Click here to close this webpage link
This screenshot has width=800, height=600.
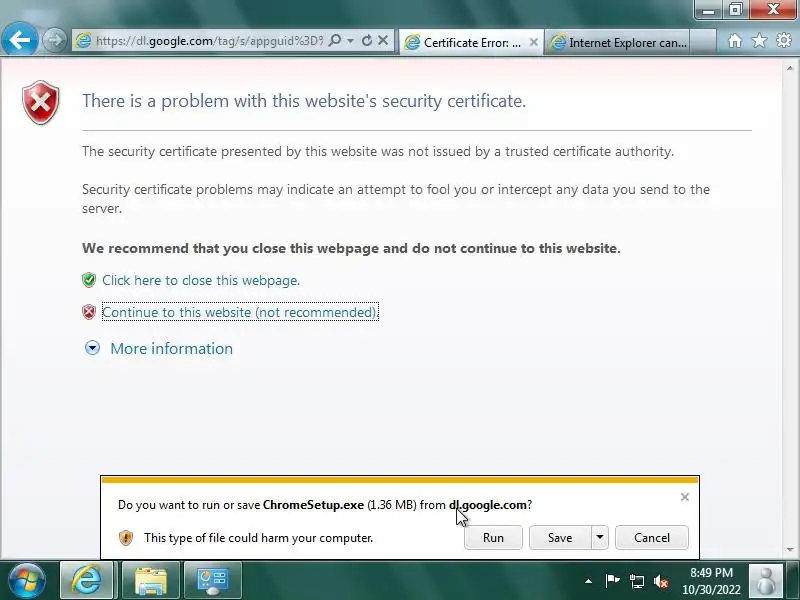pos(201,280)
